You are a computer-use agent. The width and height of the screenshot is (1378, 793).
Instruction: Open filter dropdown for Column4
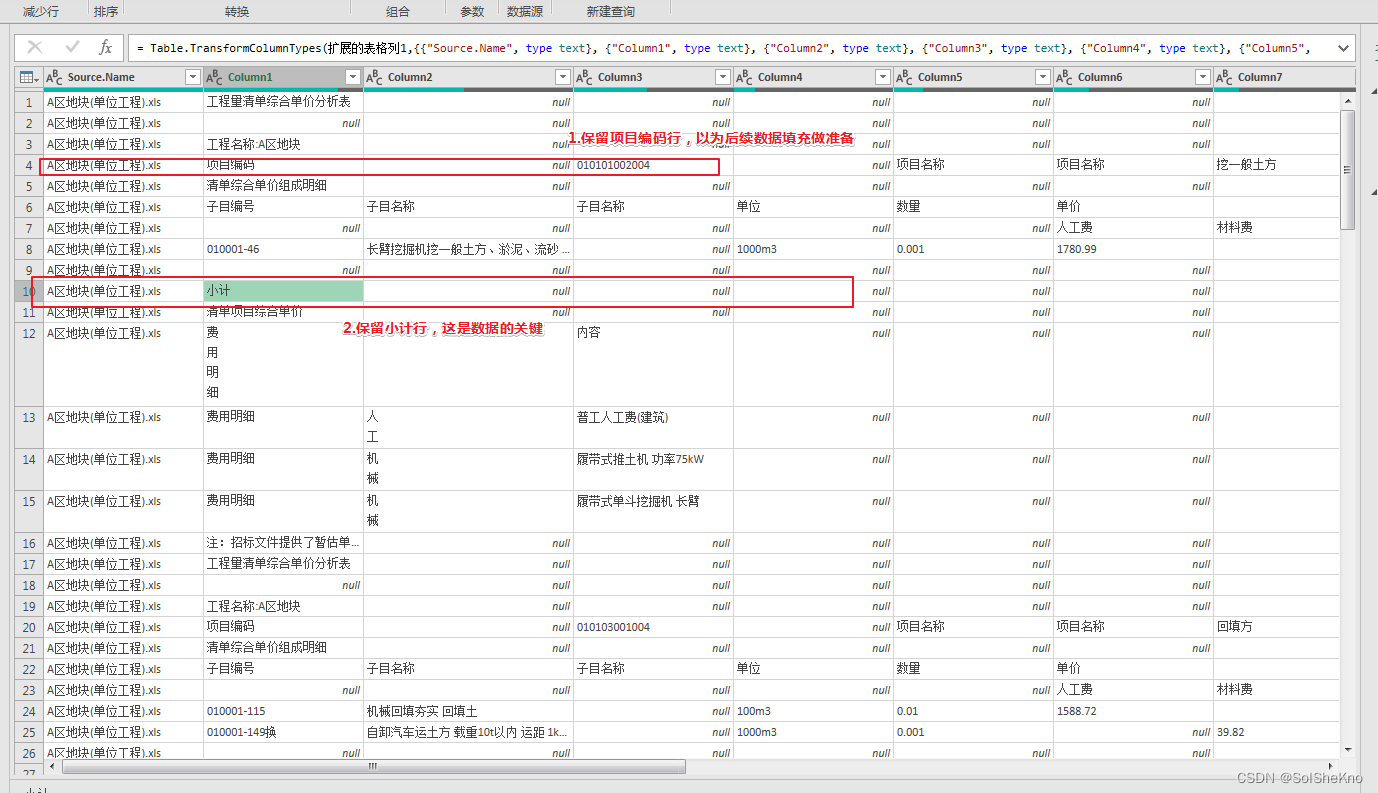point(883,77)
